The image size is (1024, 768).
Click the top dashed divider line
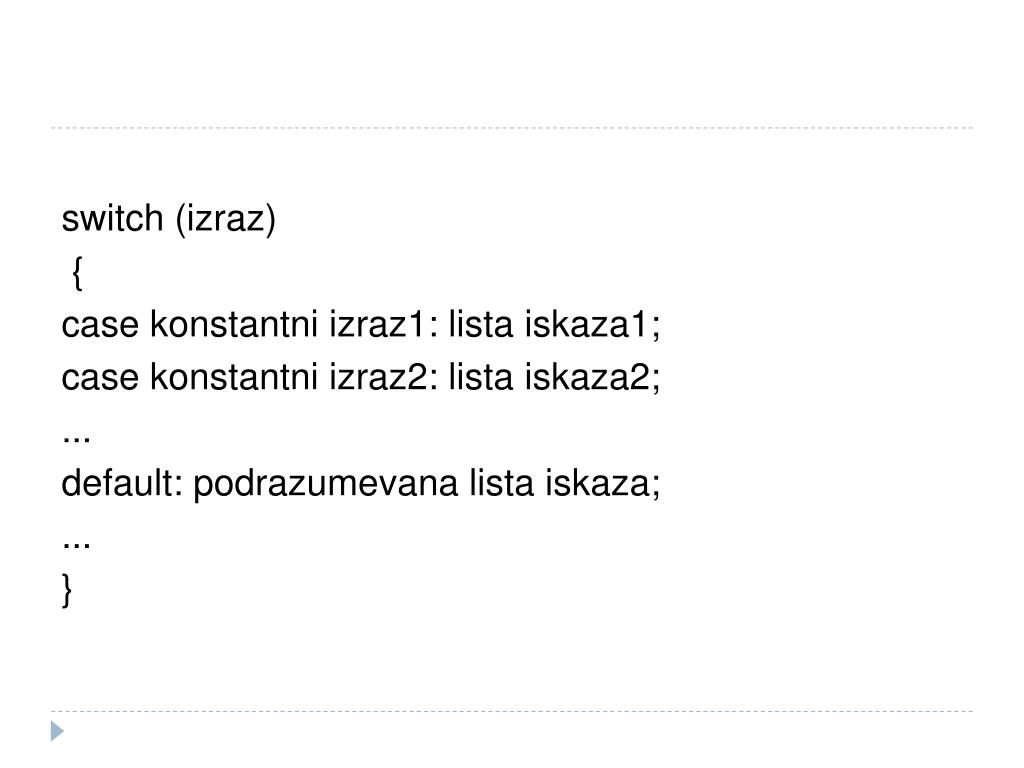click(512, 128)
